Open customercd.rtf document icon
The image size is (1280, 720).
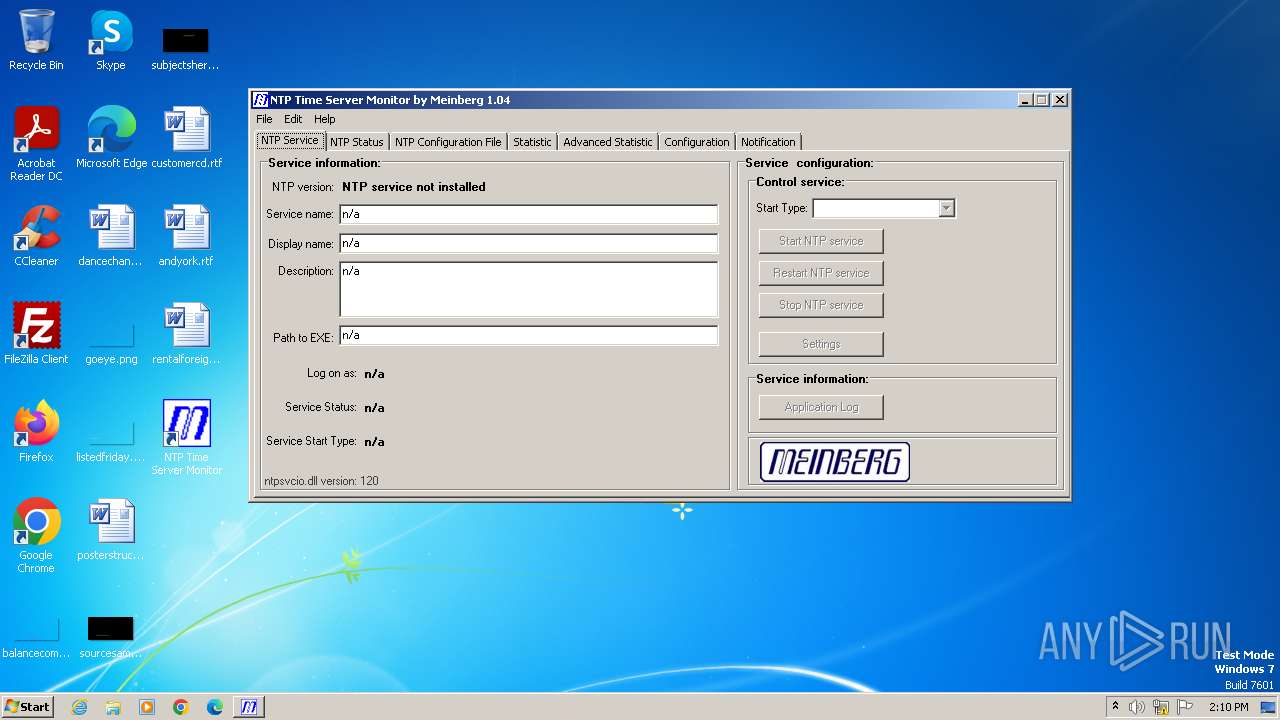[x=187, y=138]
